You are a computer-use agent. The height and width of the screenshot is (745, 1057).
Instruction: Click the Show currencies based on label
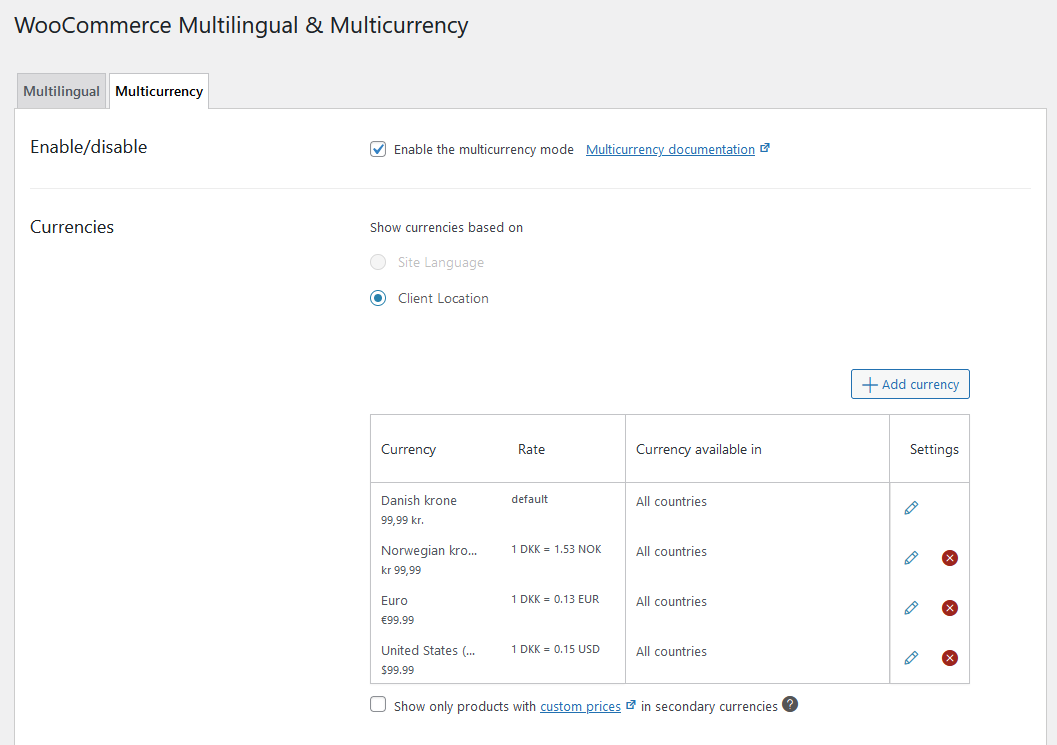tap(446, 227)
